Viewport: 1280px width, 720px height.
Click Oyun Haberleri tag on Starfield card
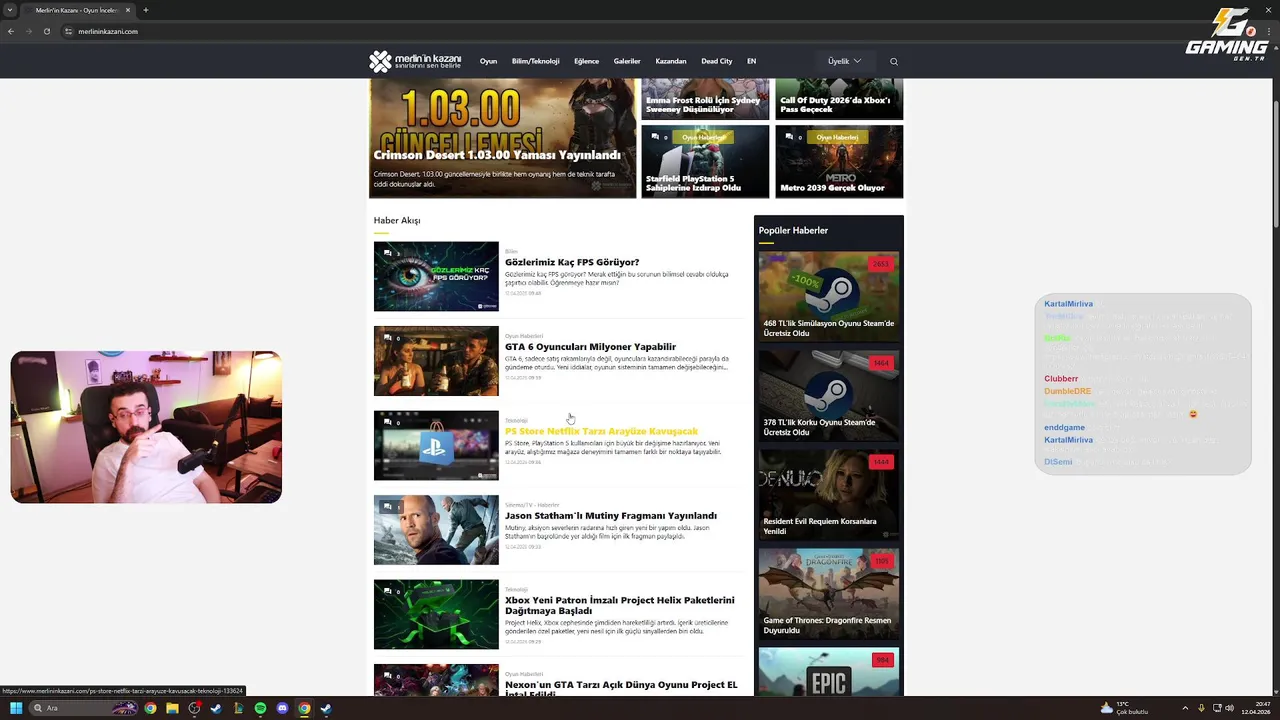point(704,137)
